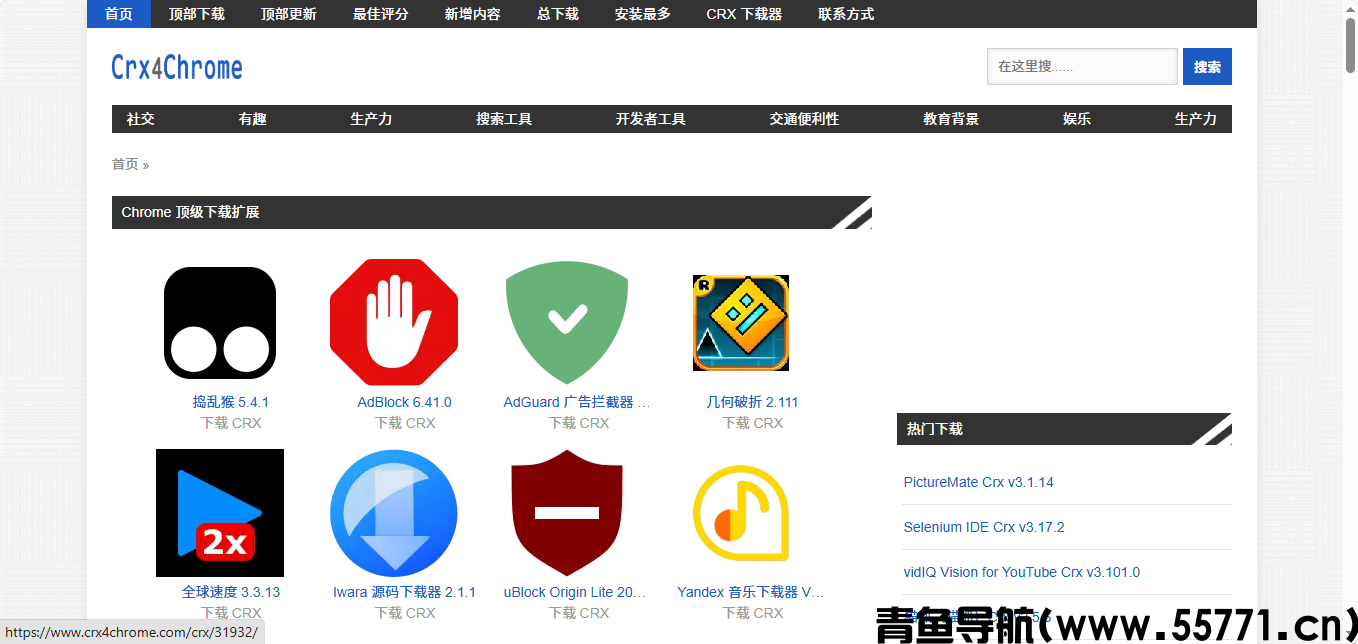Open the Geometry Dash game icon
Screen dimensions: 1358x644
[741, 323]
